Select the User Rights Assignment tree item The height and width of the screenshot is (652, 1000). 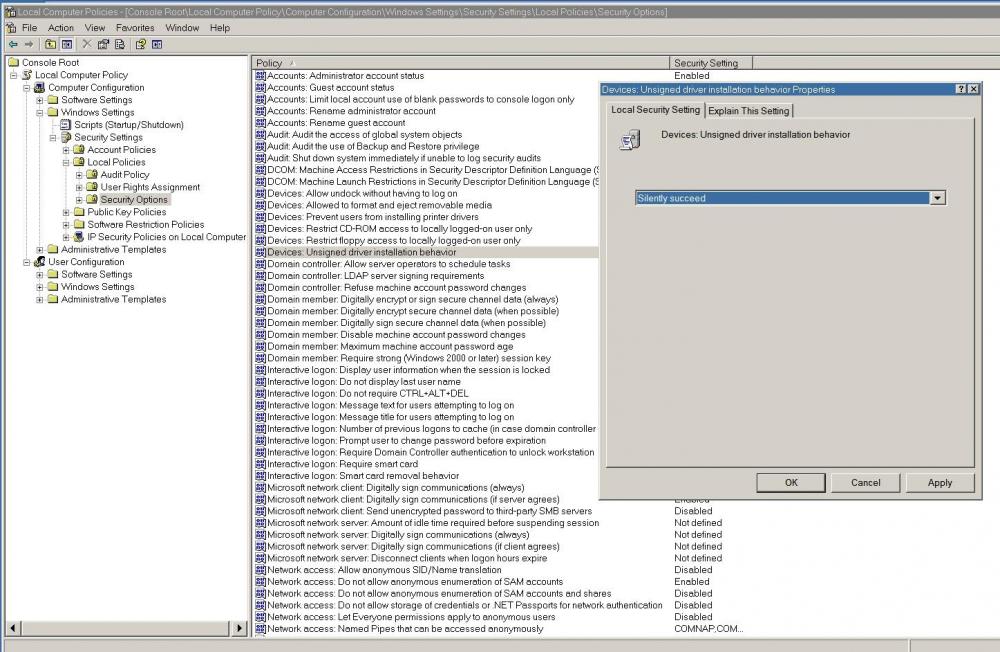point(149,187)
